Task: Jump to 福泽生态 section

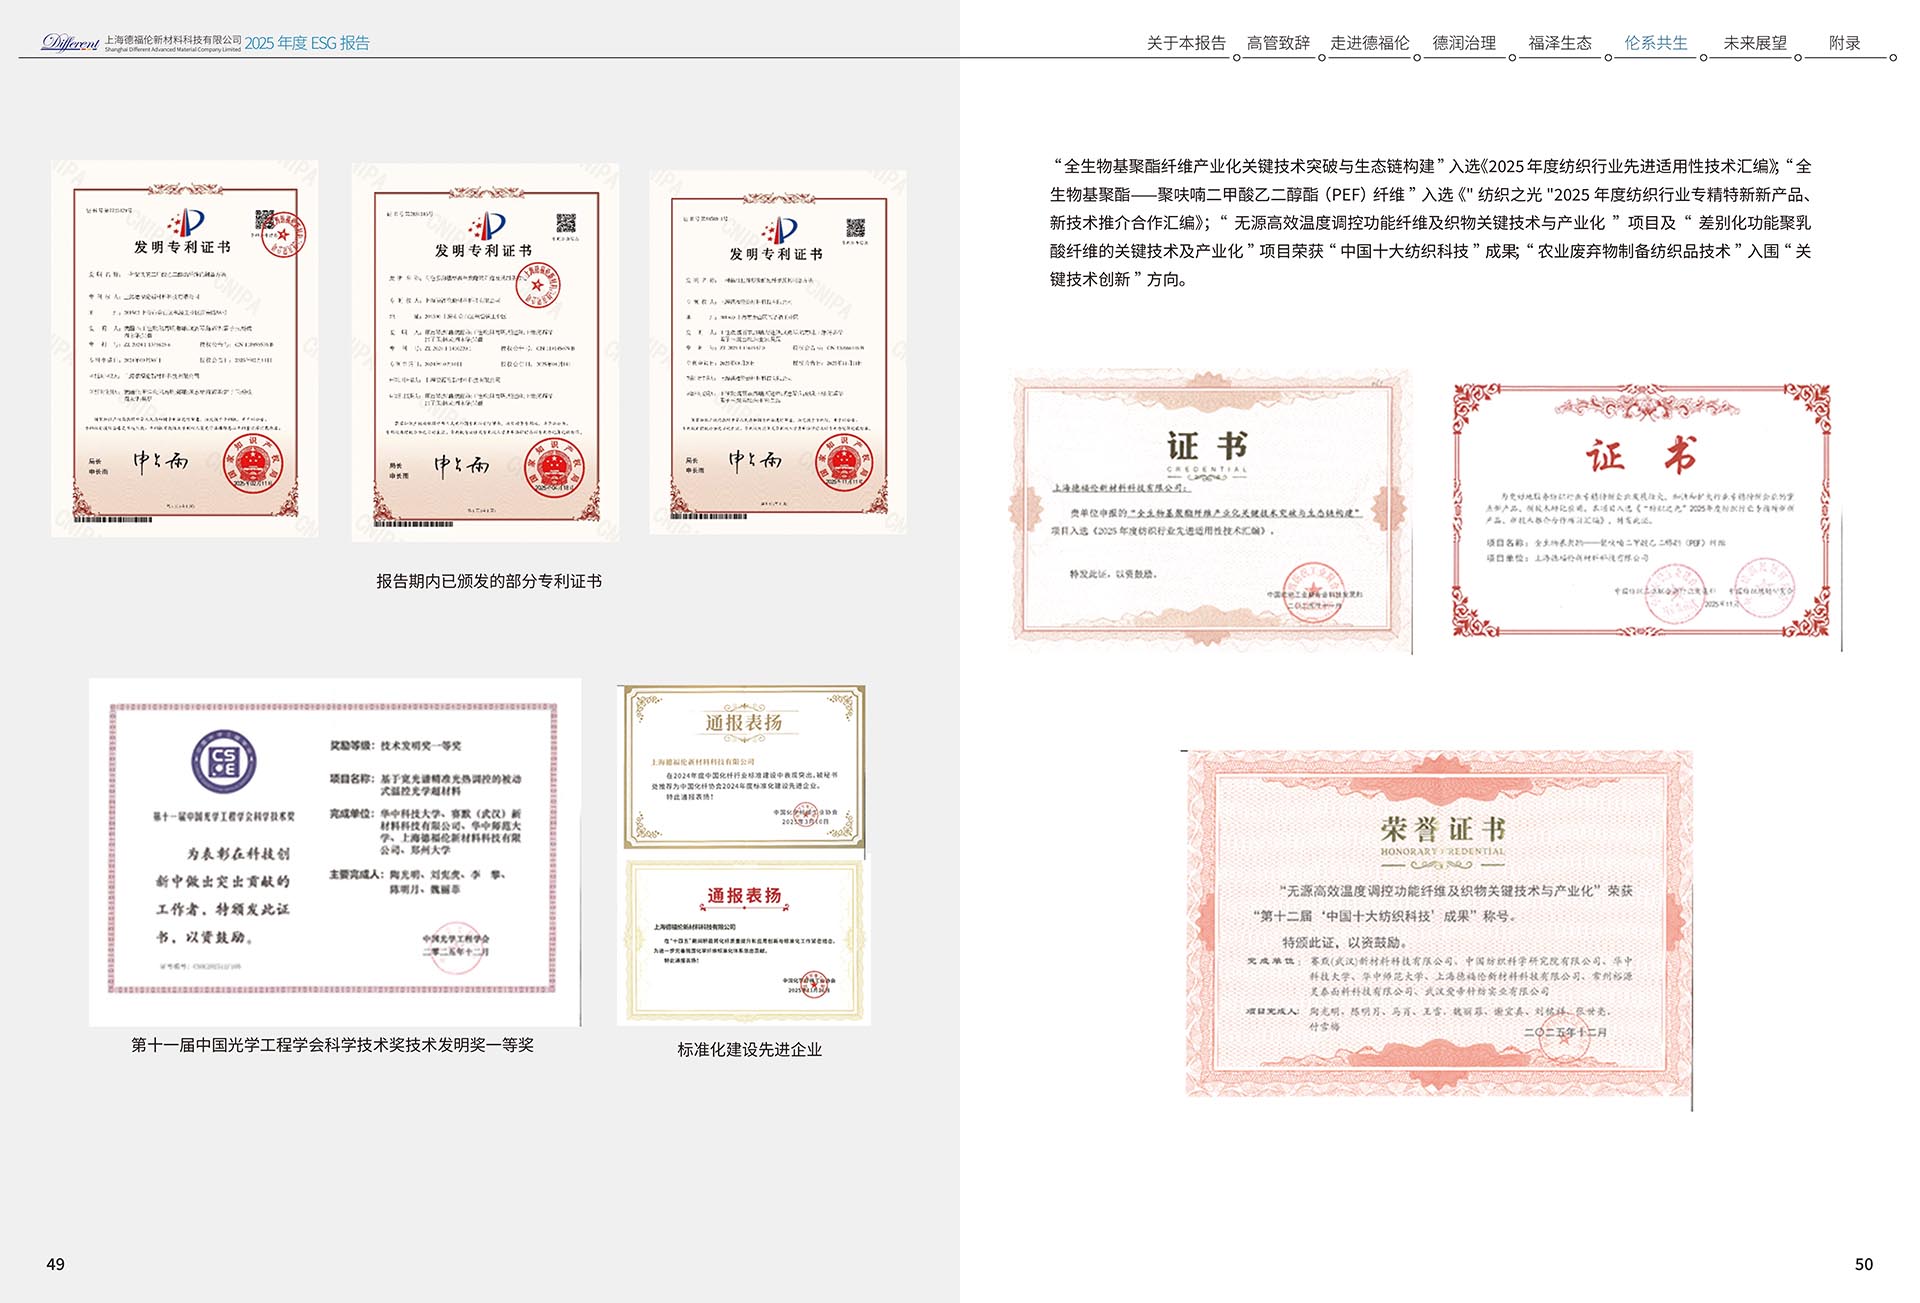Action: (x=1560, y=43)
